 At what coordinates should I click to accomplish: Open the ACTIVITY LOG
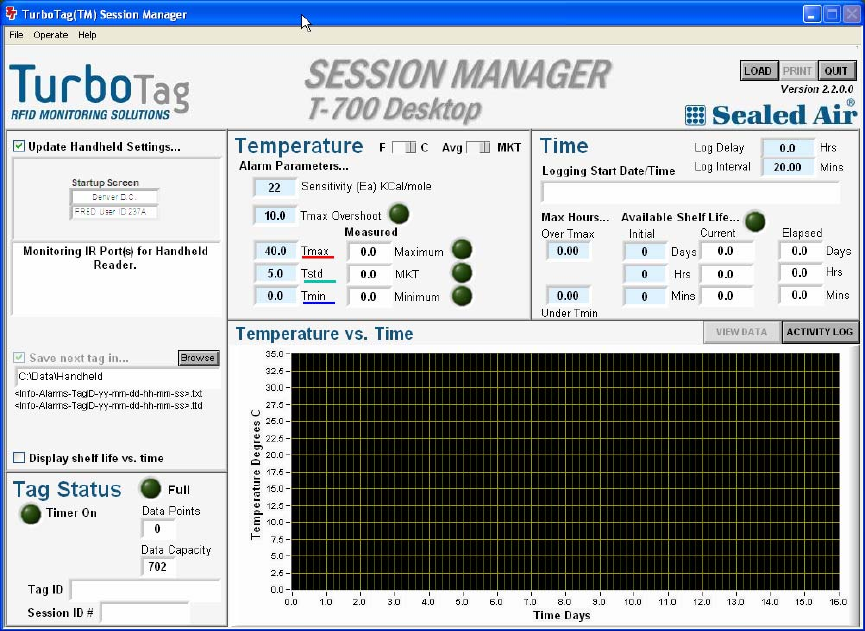click(x=820, y=332)
